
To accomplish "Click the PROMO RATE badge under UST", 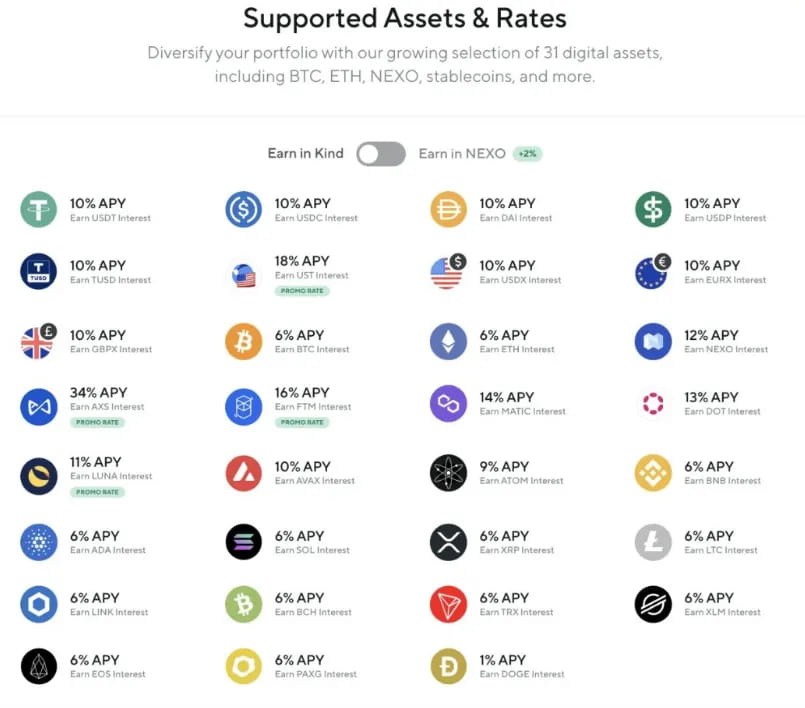I will coord(302,291).
